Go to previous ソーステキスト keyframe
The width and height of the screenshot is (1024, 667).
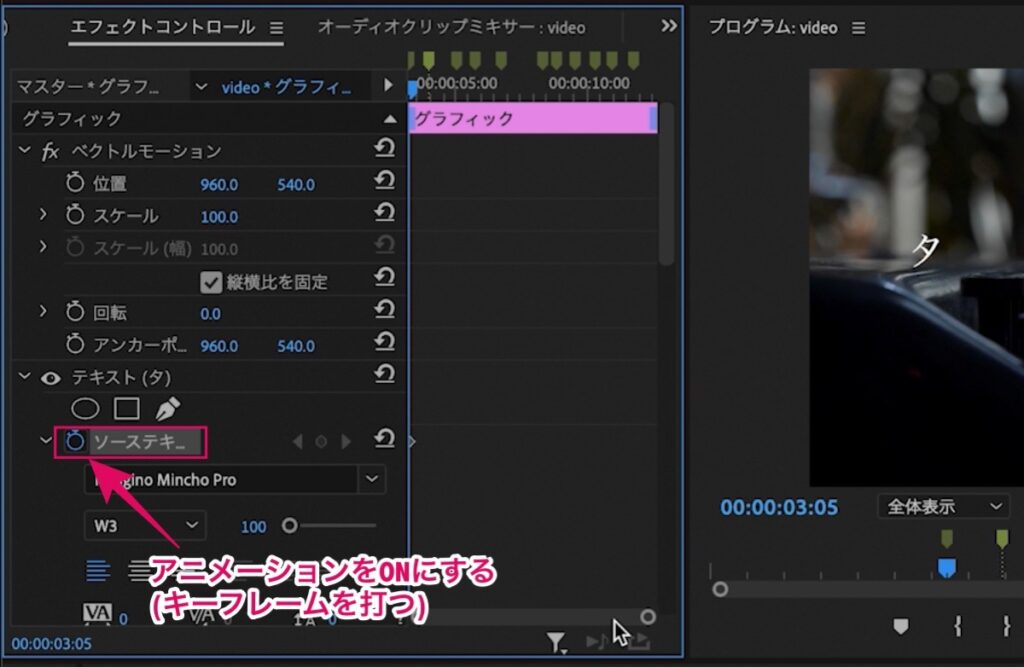pyautogui.click(x=298, y=442)
